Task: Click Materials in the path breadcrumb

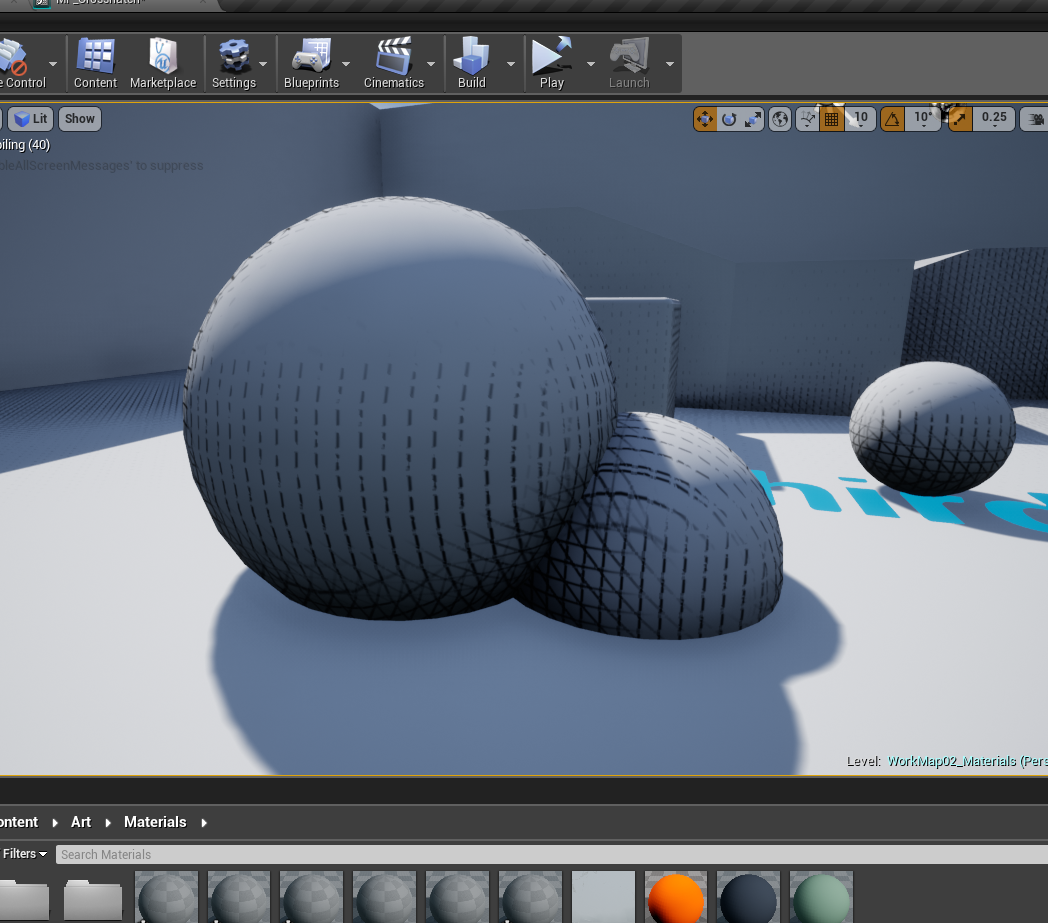Action: click(x=155, y=822)
